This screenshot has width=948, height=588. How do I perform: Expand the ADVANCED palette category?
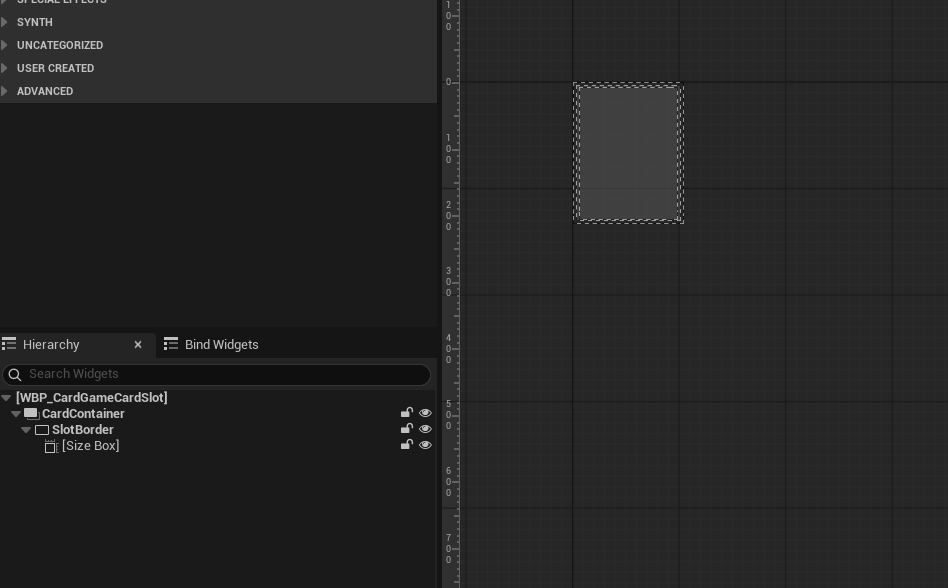(7, 91)
